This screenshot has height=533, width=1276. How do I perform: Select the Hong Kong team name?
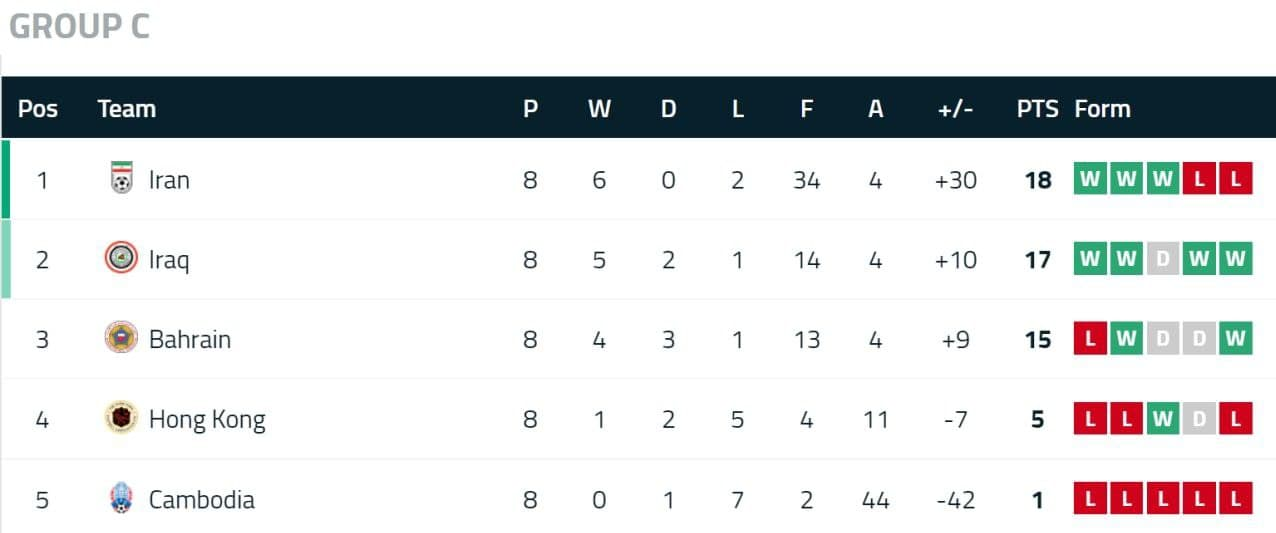207,419
